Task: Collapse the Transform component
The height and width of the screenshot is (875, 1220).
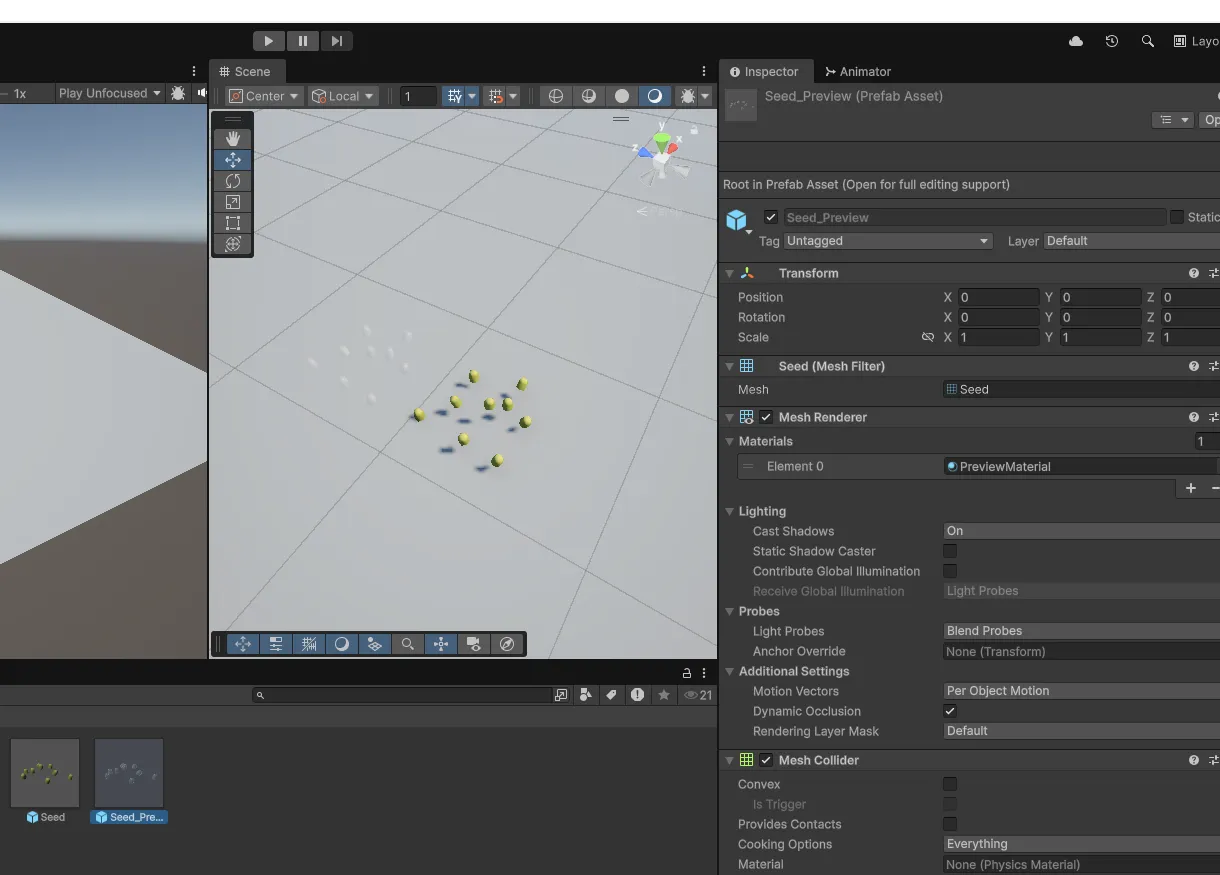Action: [730, 273]
